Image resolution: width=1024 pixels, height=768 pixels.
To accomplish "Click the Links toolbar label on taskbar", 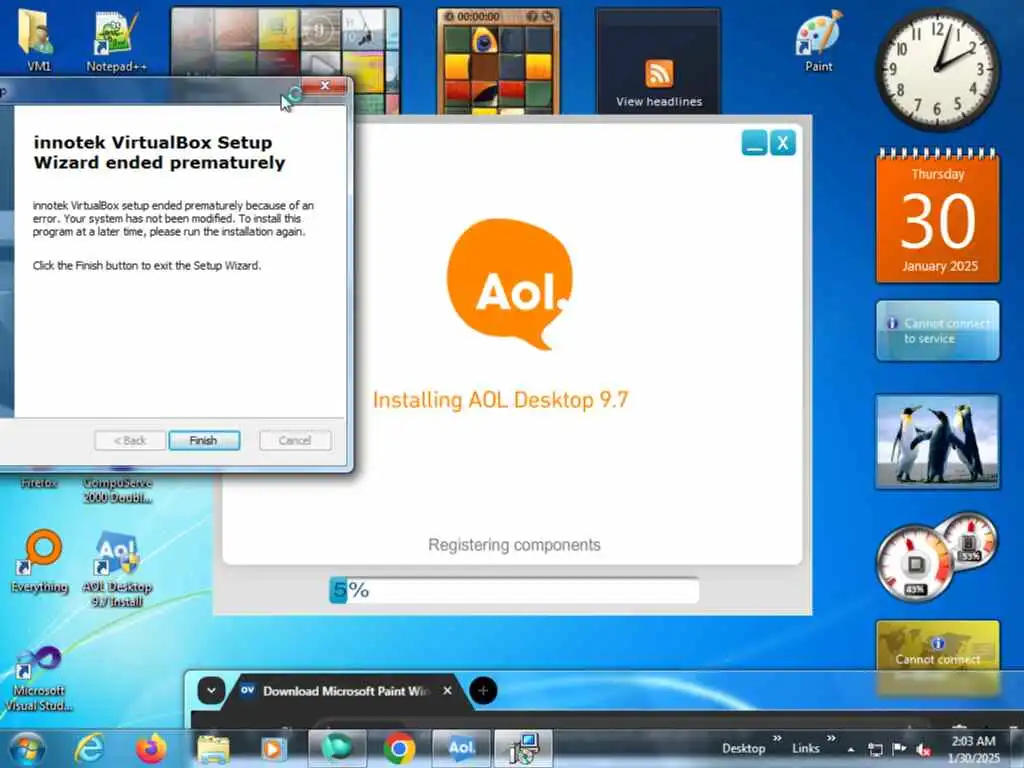I will pos(806,748).
